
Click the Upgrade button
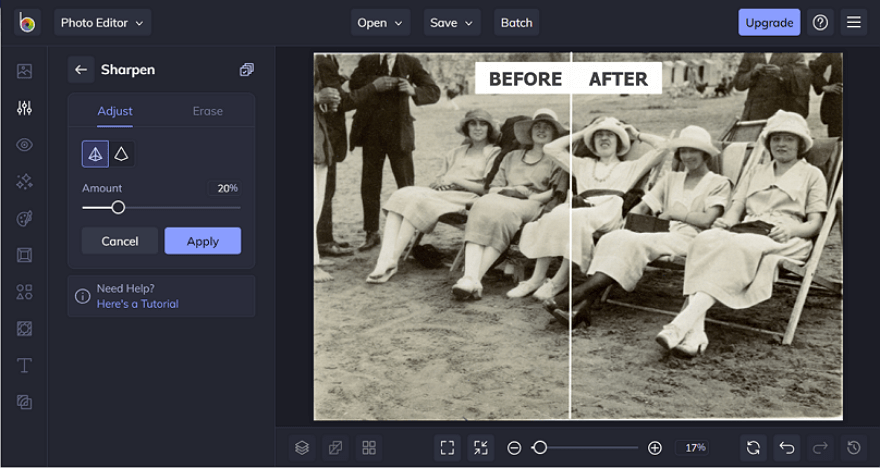769,22
